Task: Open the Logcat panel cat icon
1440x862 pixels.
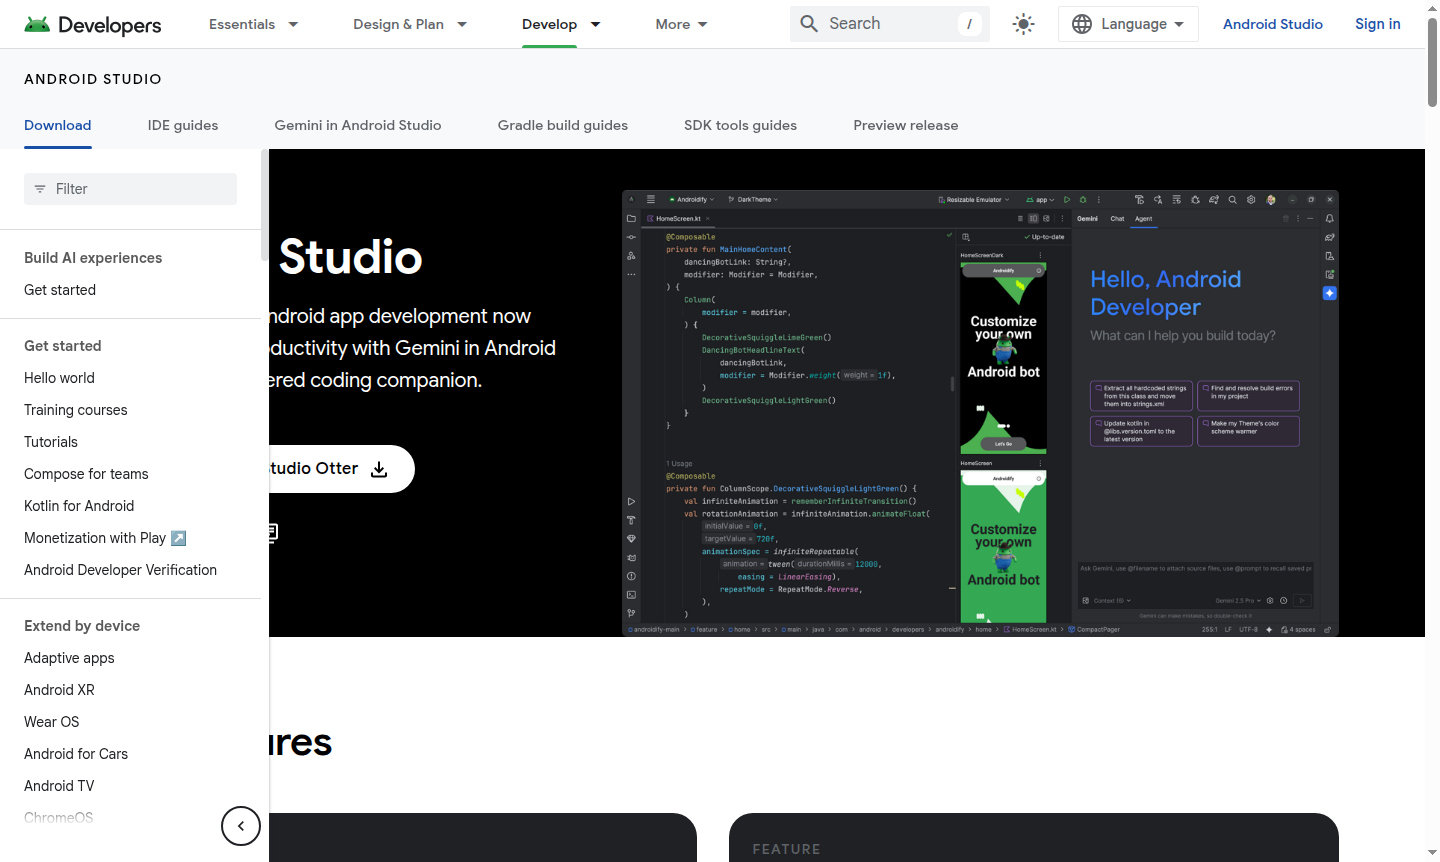Action: tap(631, 557)
